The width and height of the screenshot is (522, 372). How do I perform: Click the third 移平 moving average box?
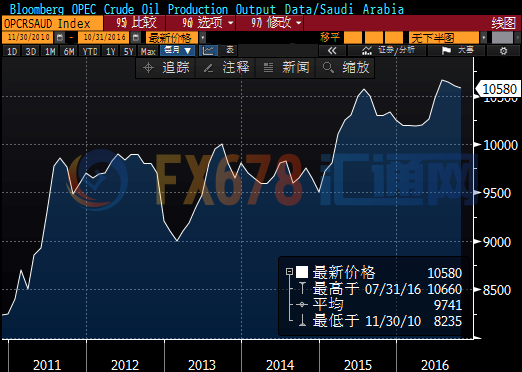394,38
